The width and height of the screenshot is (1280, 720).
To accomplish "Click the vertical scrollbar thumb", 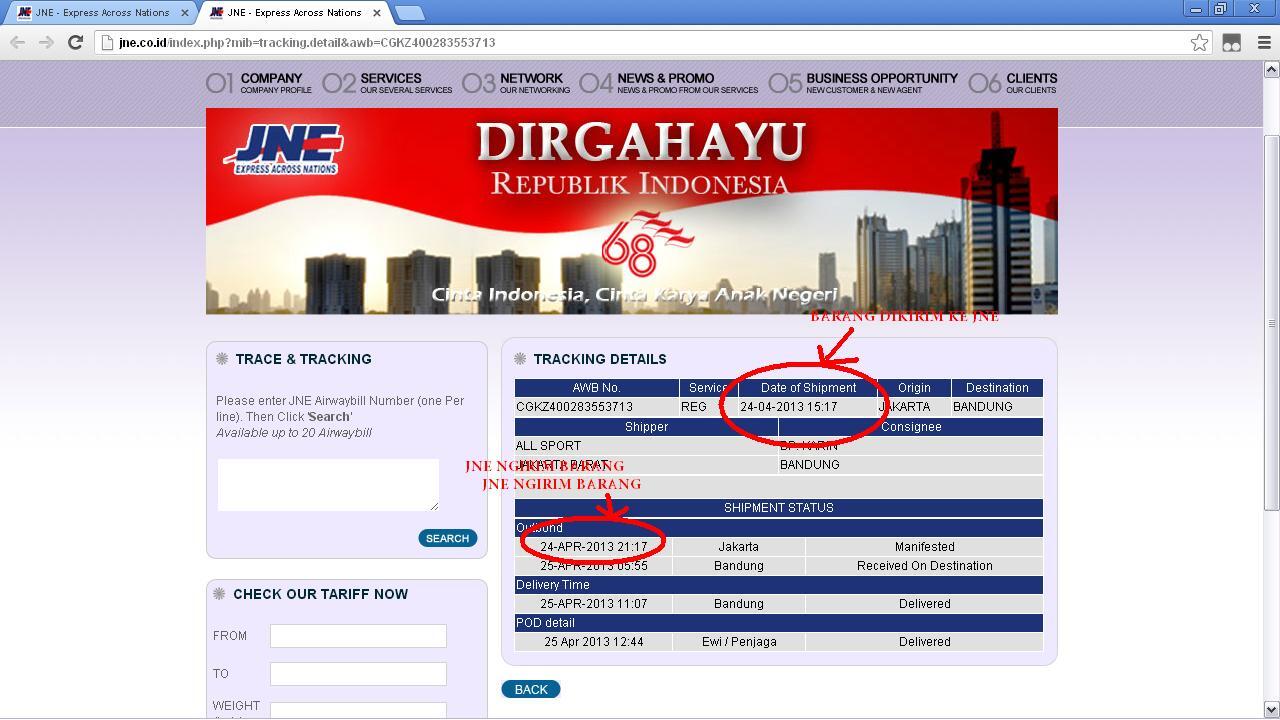I will [x=1272, y=322].
